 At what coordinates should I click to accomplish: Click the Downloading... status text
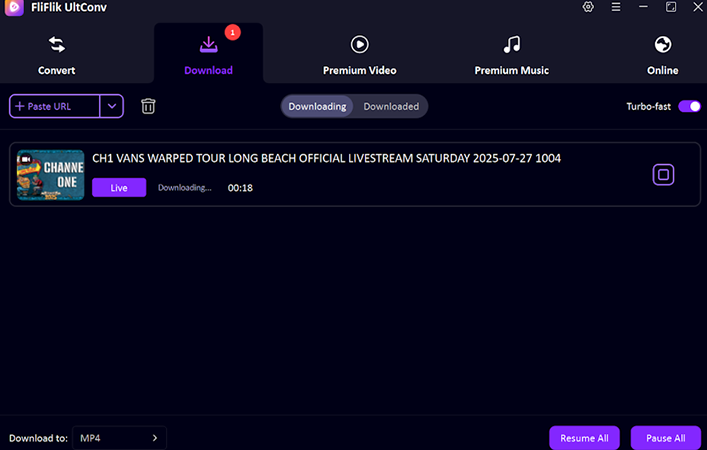click(184, 188)
